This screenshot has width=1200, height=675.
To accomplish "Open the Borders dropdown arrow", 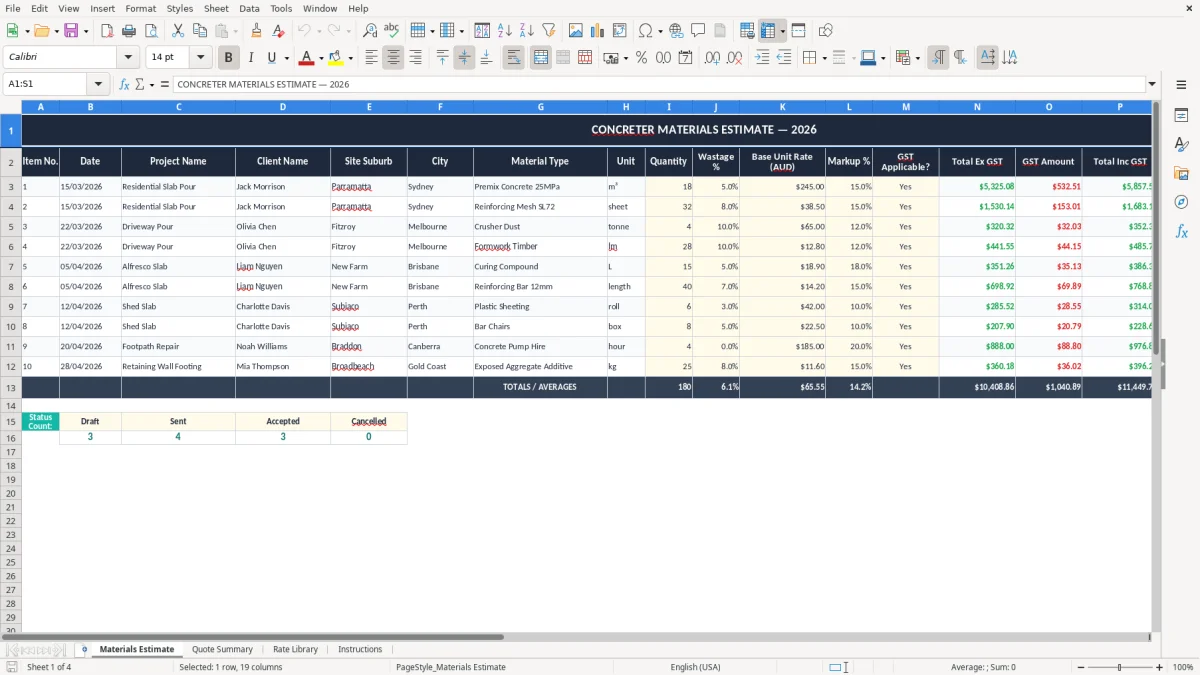I will point(823,58).
